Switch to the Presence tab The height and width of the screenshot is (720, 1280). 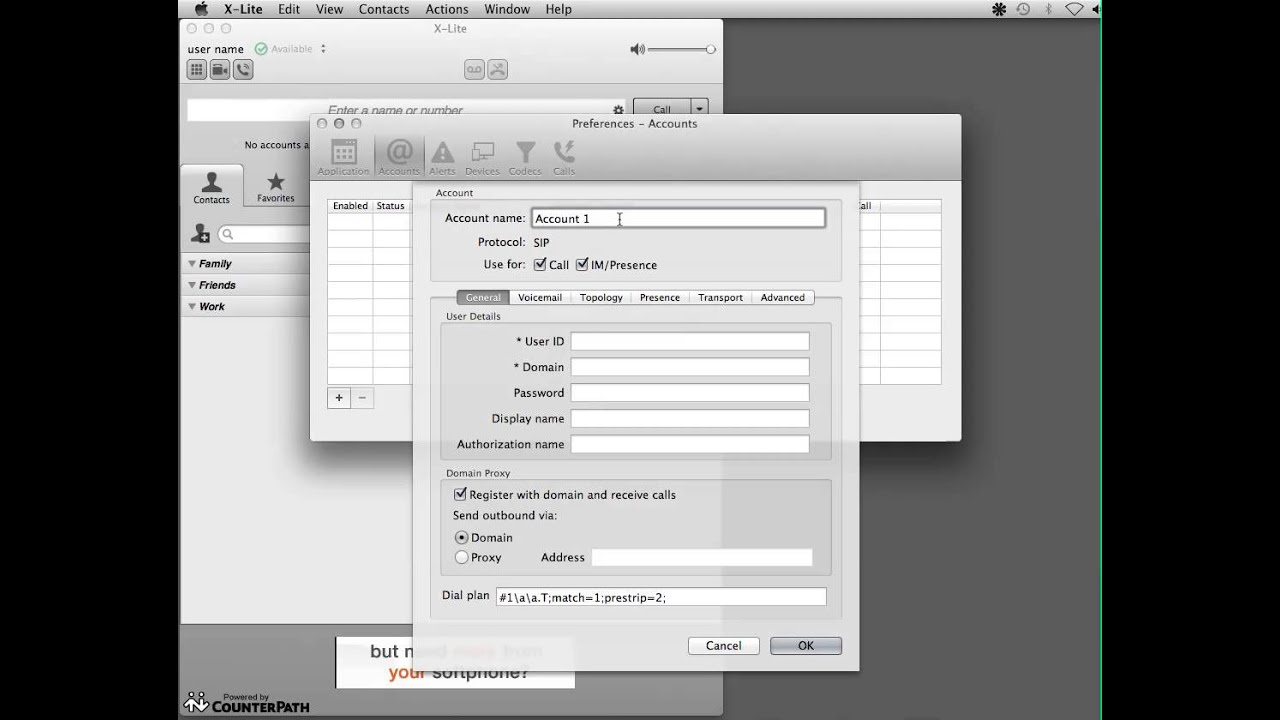pyautogui.click(x=660, y=297)
